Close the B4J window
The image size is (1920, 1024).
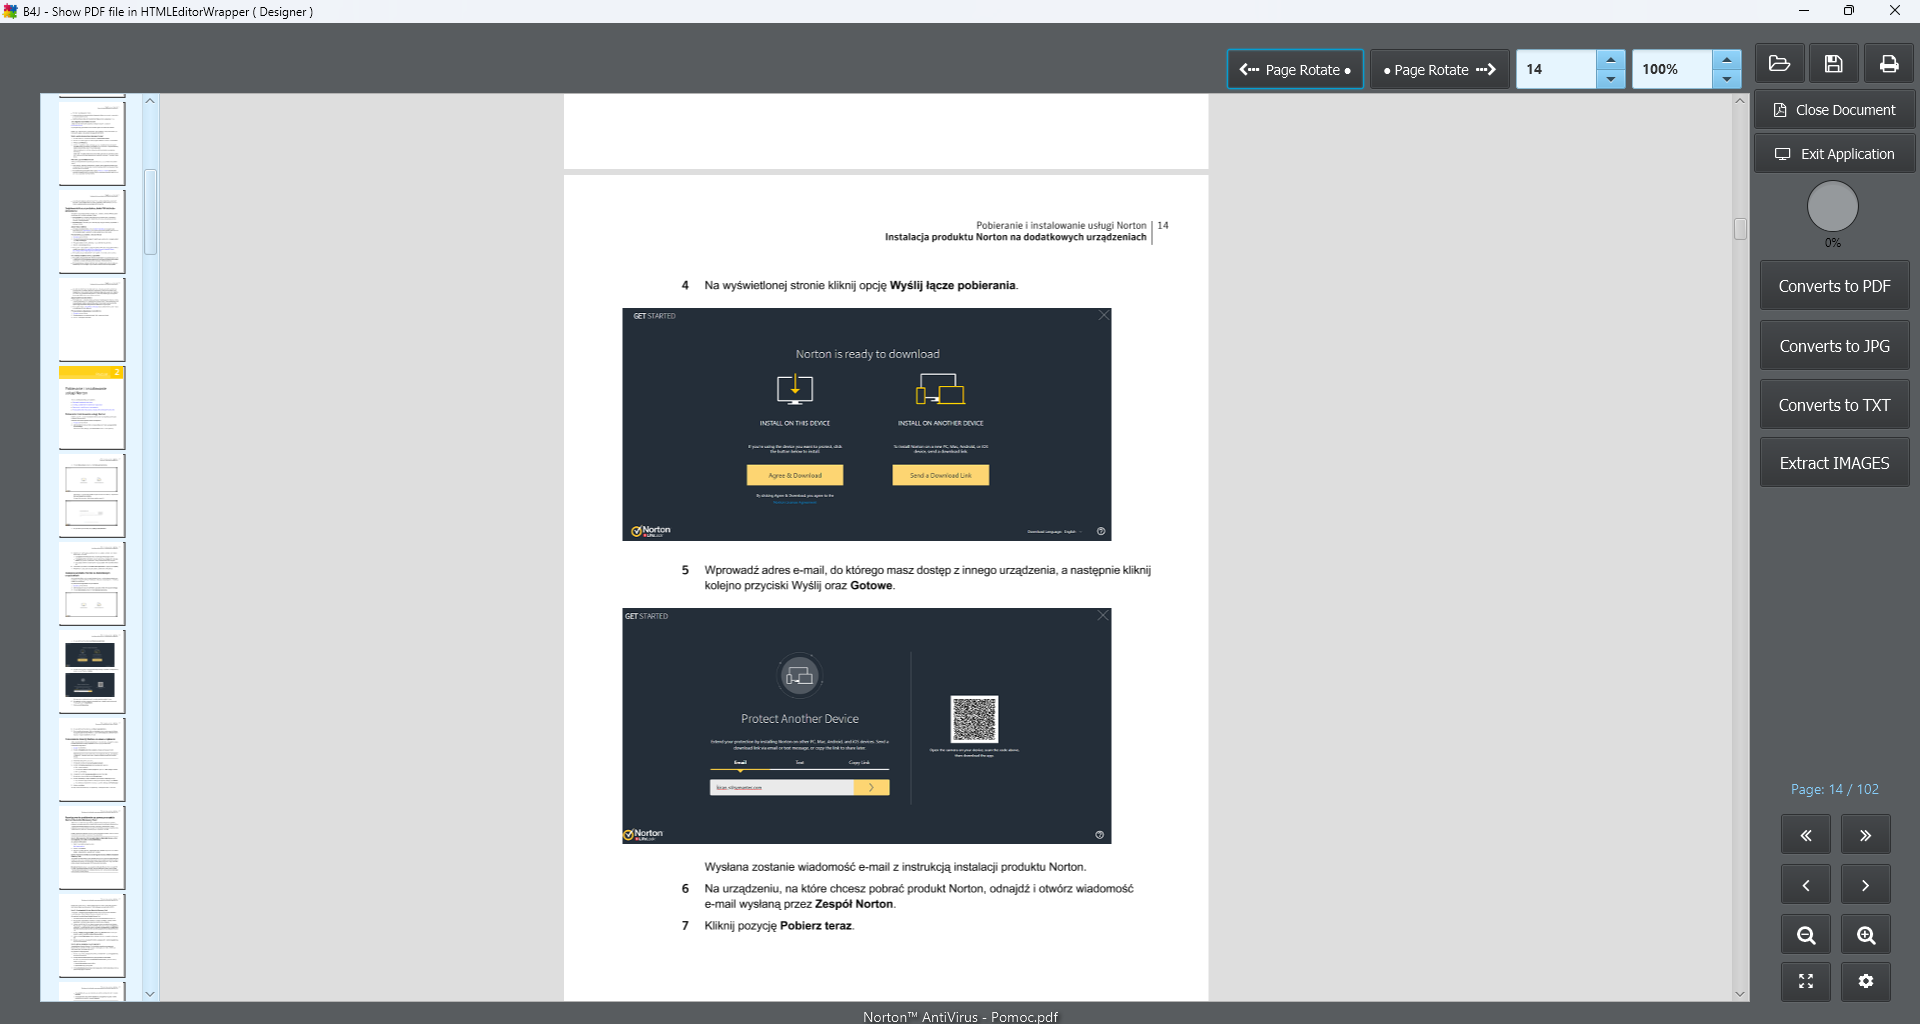[1895, 11]
